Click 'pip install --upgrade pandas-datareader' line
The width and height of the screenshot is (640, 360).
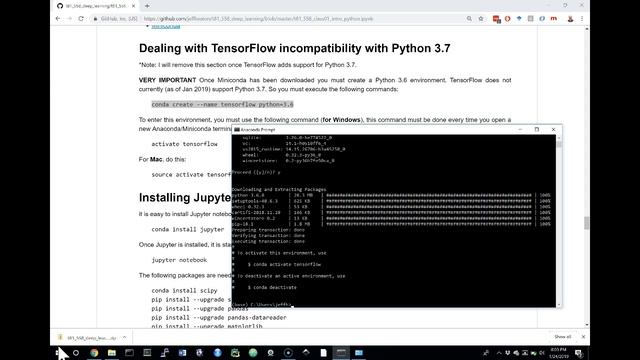click(219, 318)
